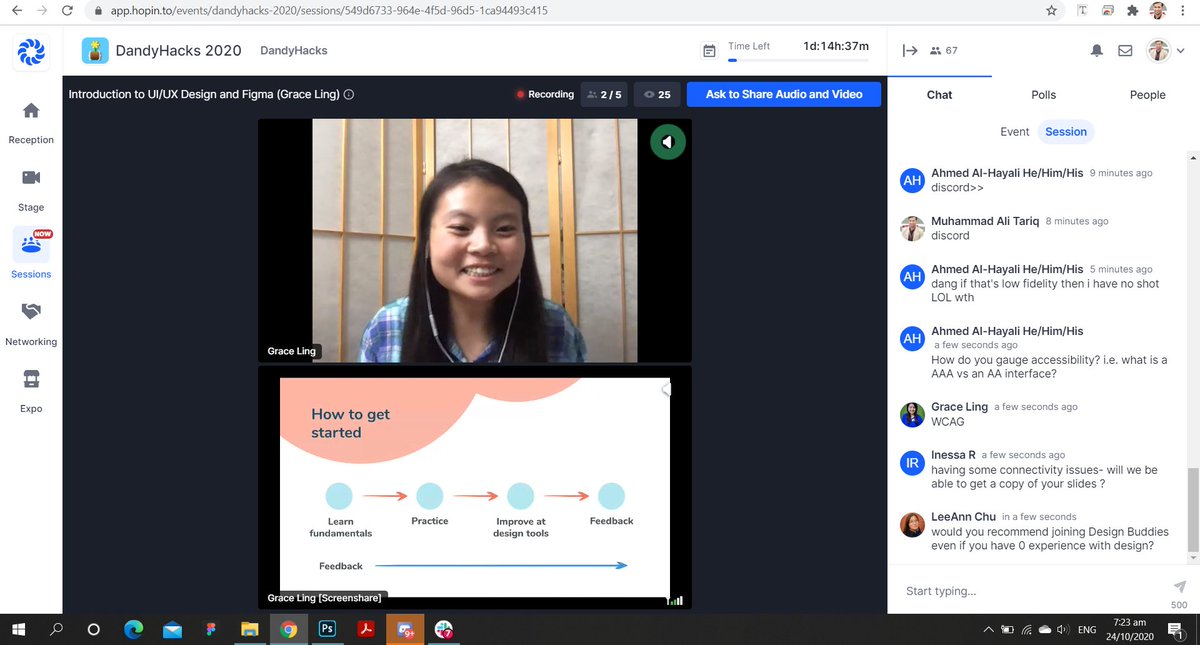Open Chrome's three-dot menu
1200x645 pixels.
[x=1182, y=10]
